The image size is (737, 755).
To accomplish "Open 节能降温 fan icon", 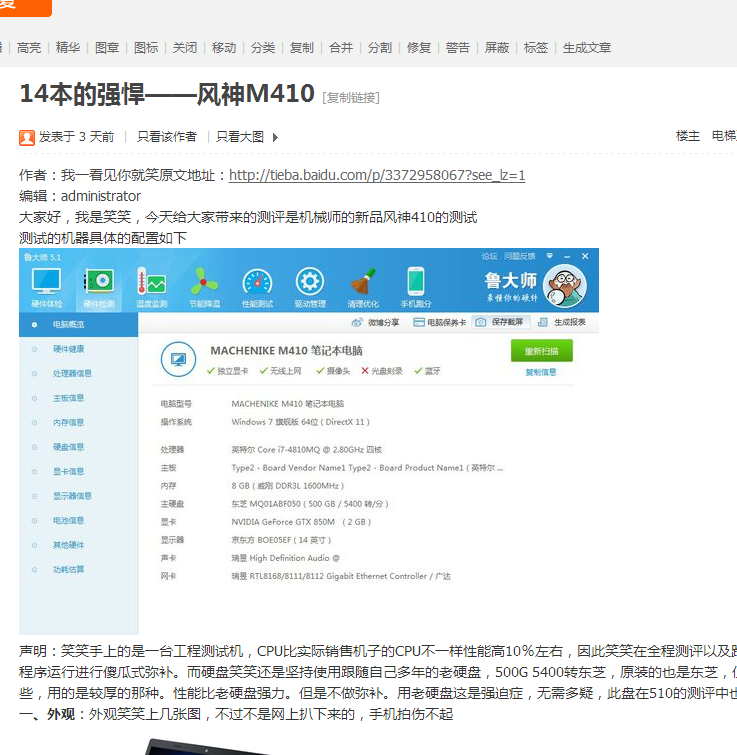I will pos(205,287).
